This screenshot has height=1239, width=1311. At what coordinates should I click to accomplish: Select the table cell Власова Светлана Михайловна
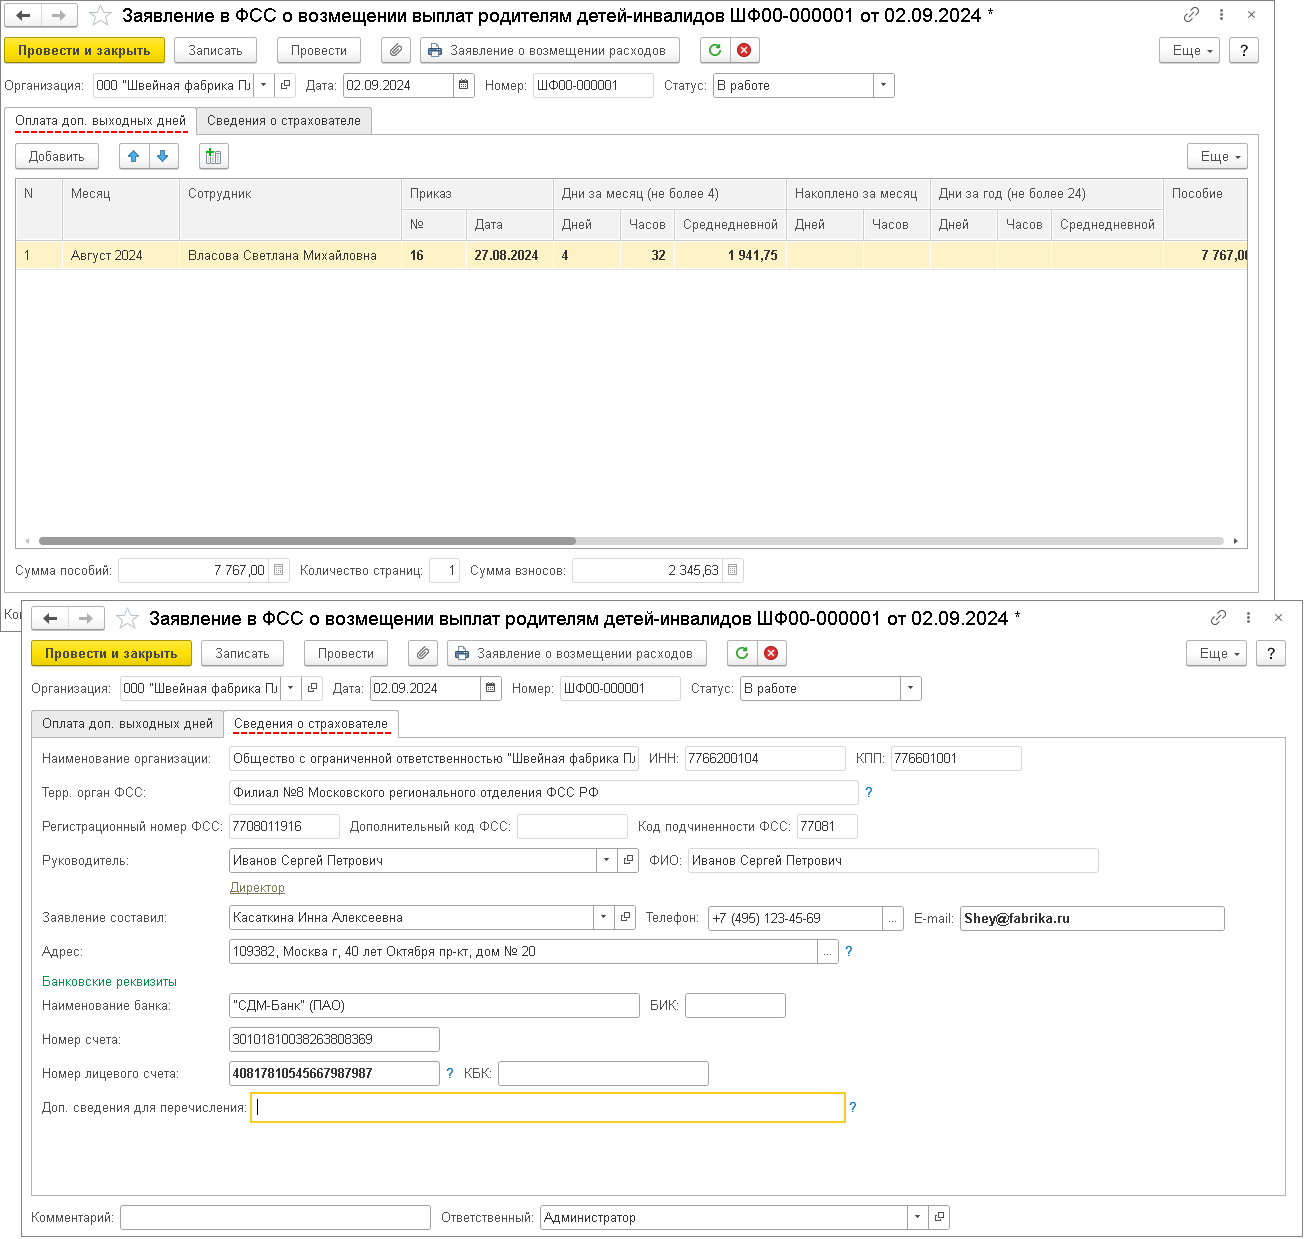(x=290, y=255)
